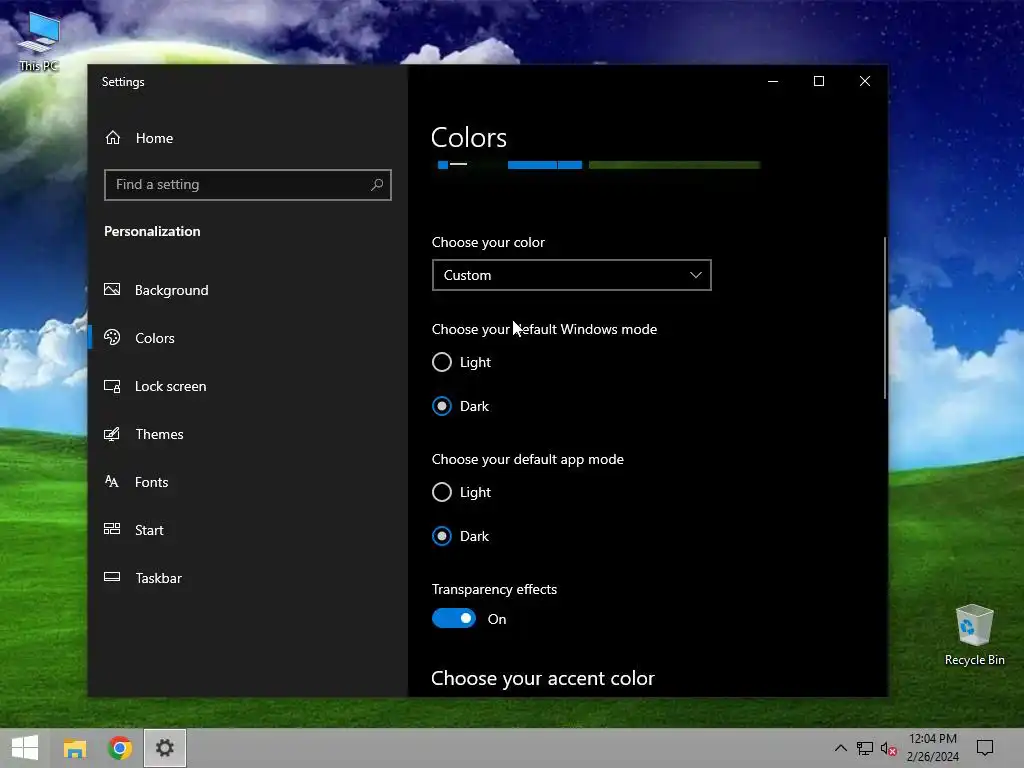The width and height of the screenshot is (1024, 768).
Task: Turn off Transparency effects toggle
Action: pos(454,618)
